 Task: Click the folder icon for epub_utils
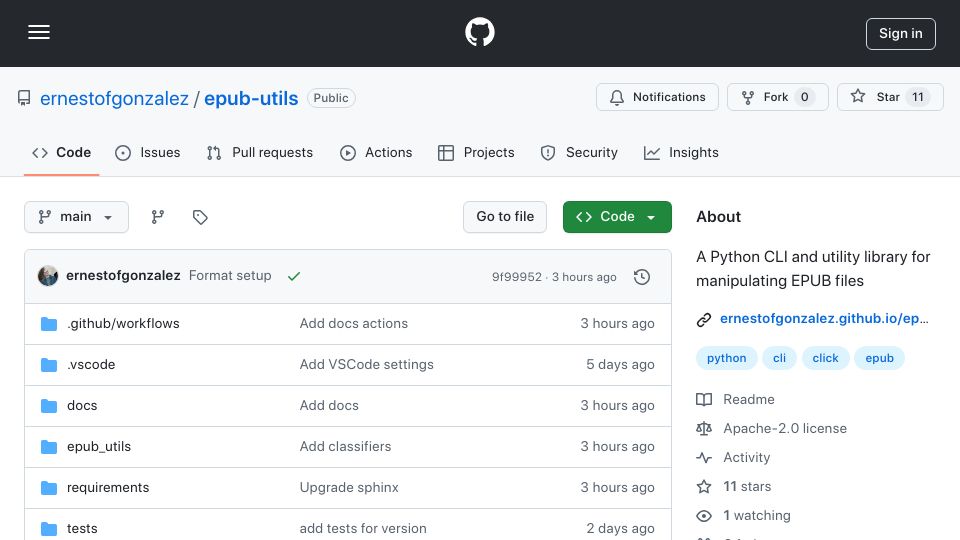(49, 447)
